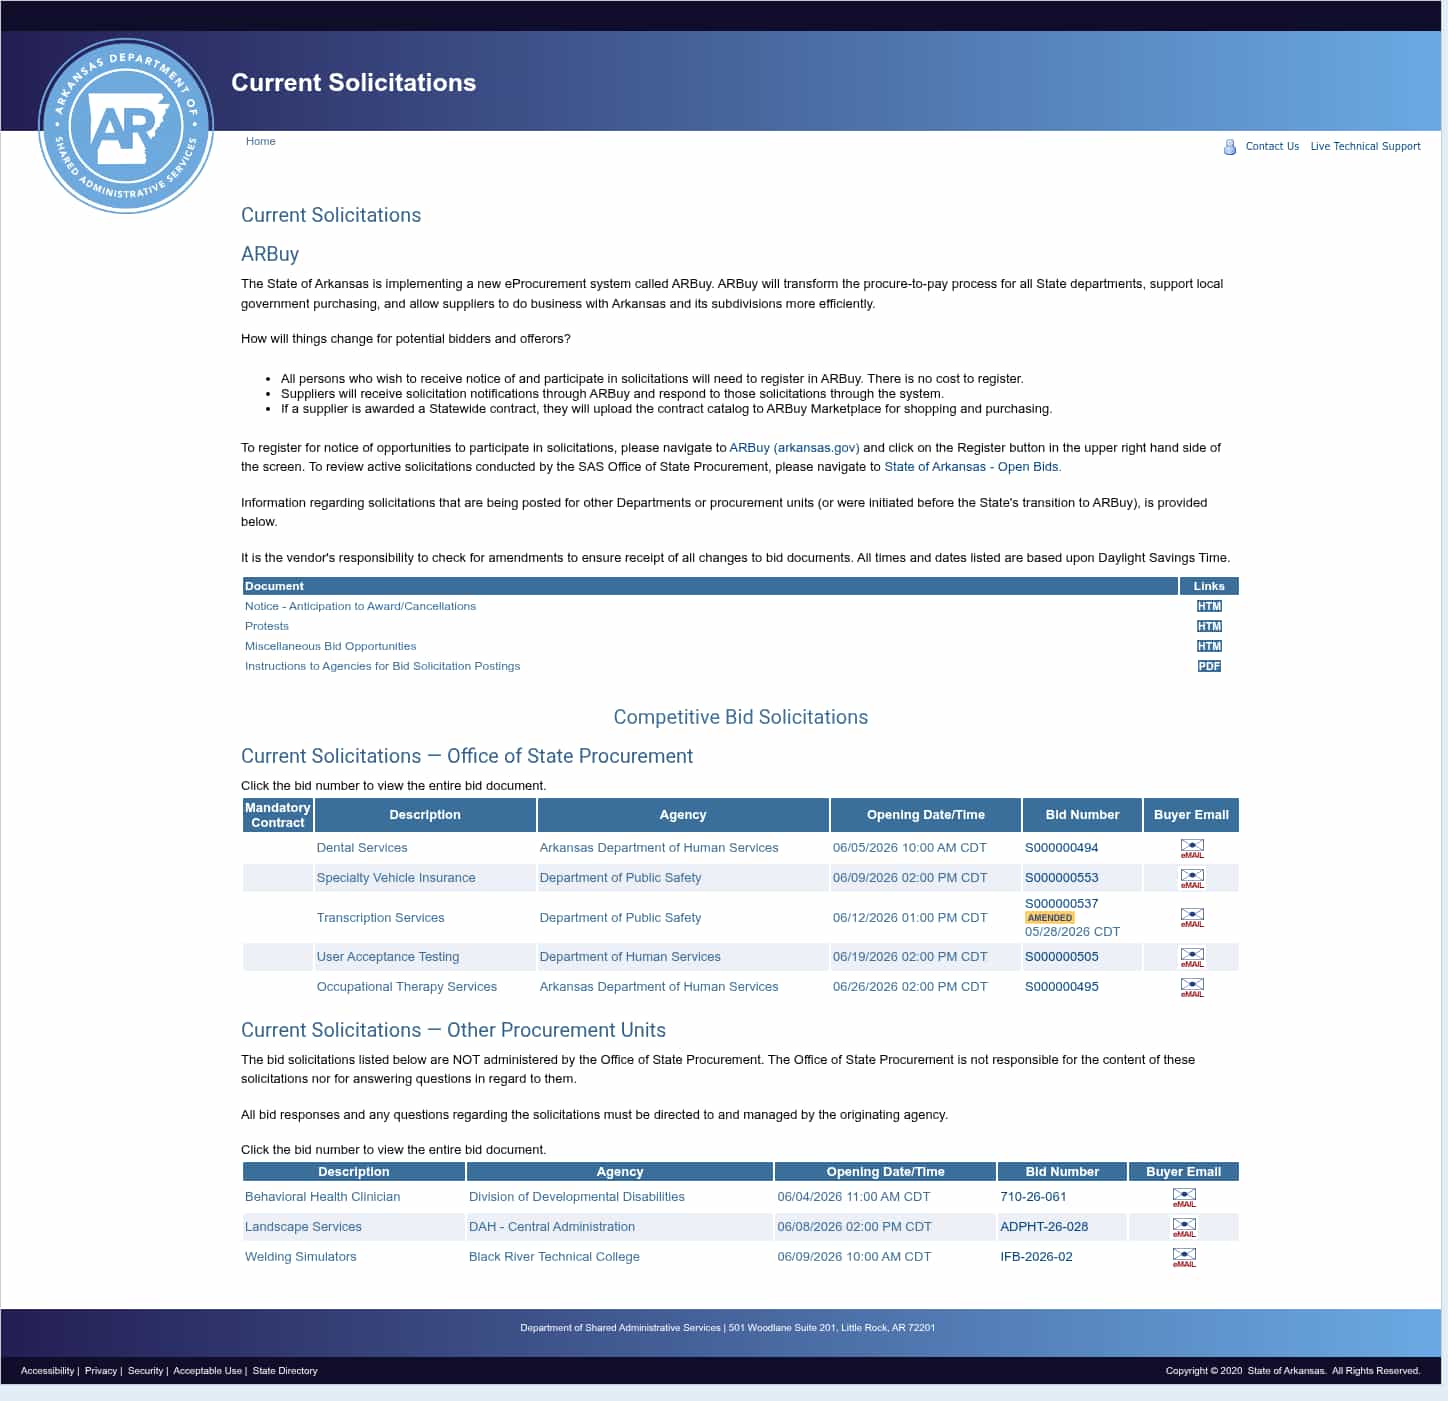View bid ADPHT-26-028 document
1448x1401 pixels.
click(1044, 1227)
